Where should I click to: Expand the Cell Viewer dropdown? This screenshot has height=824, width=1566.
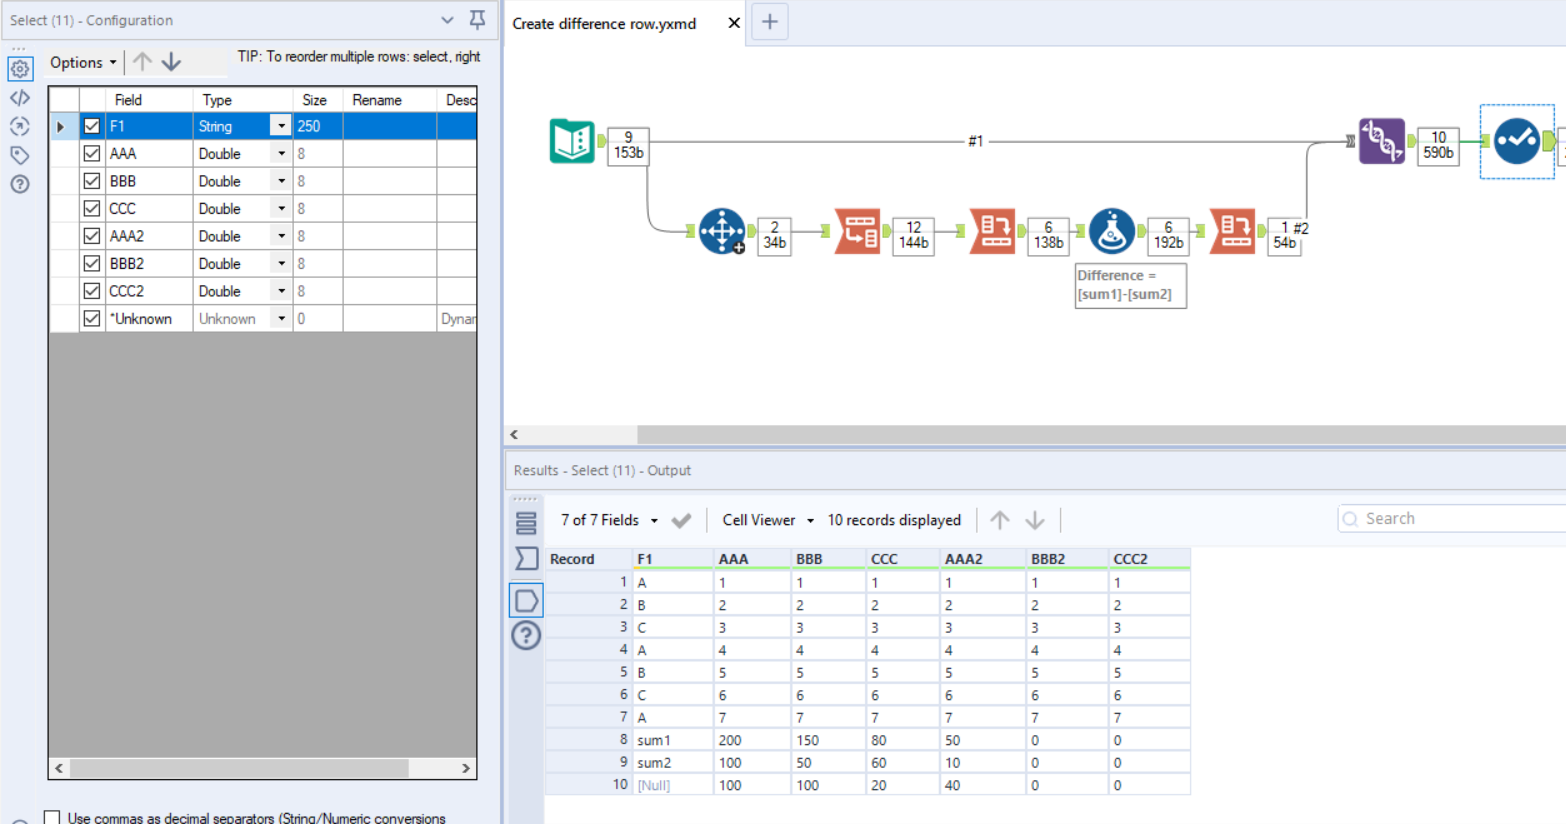click(x=768, y=520)
